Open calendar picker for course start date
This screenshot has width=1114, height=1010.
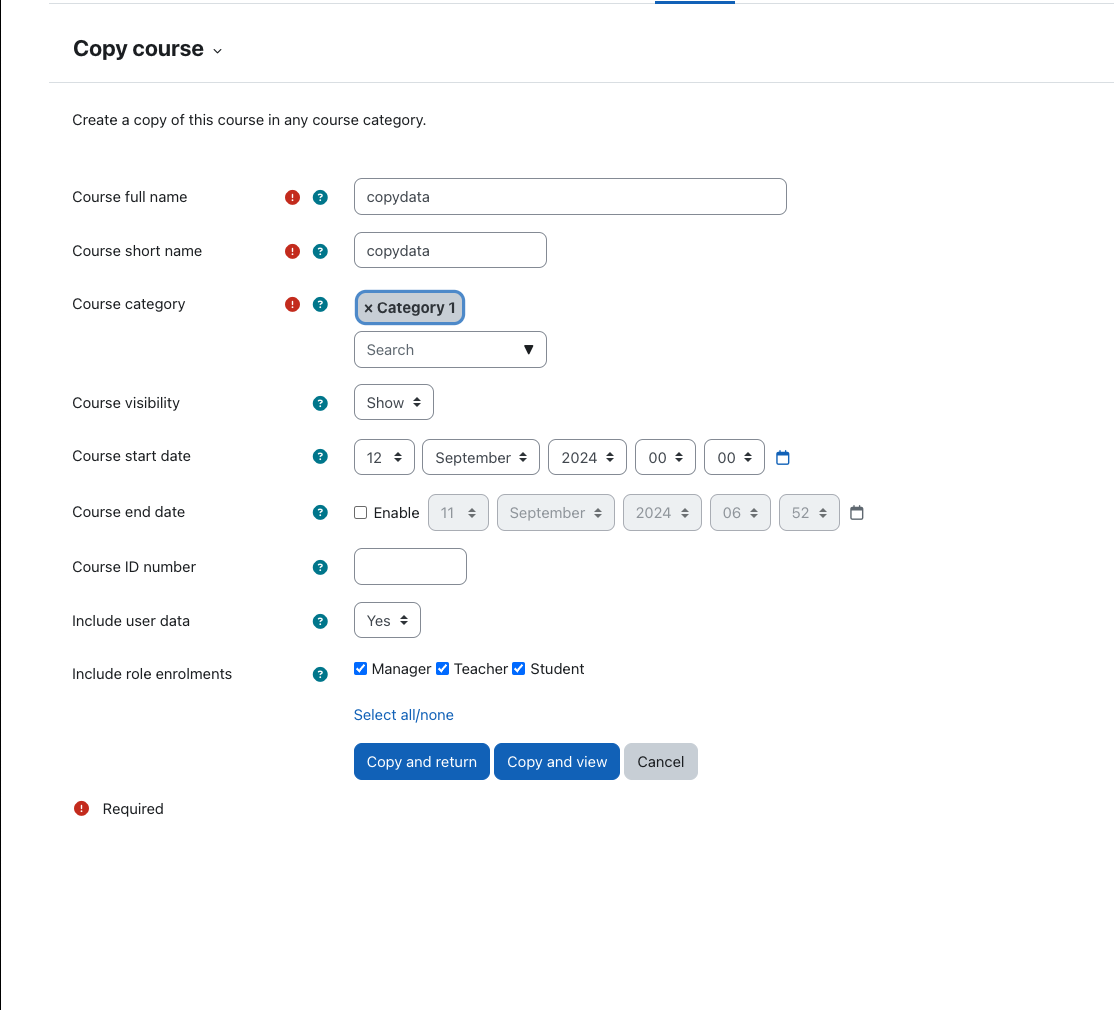tap(783, 458)
